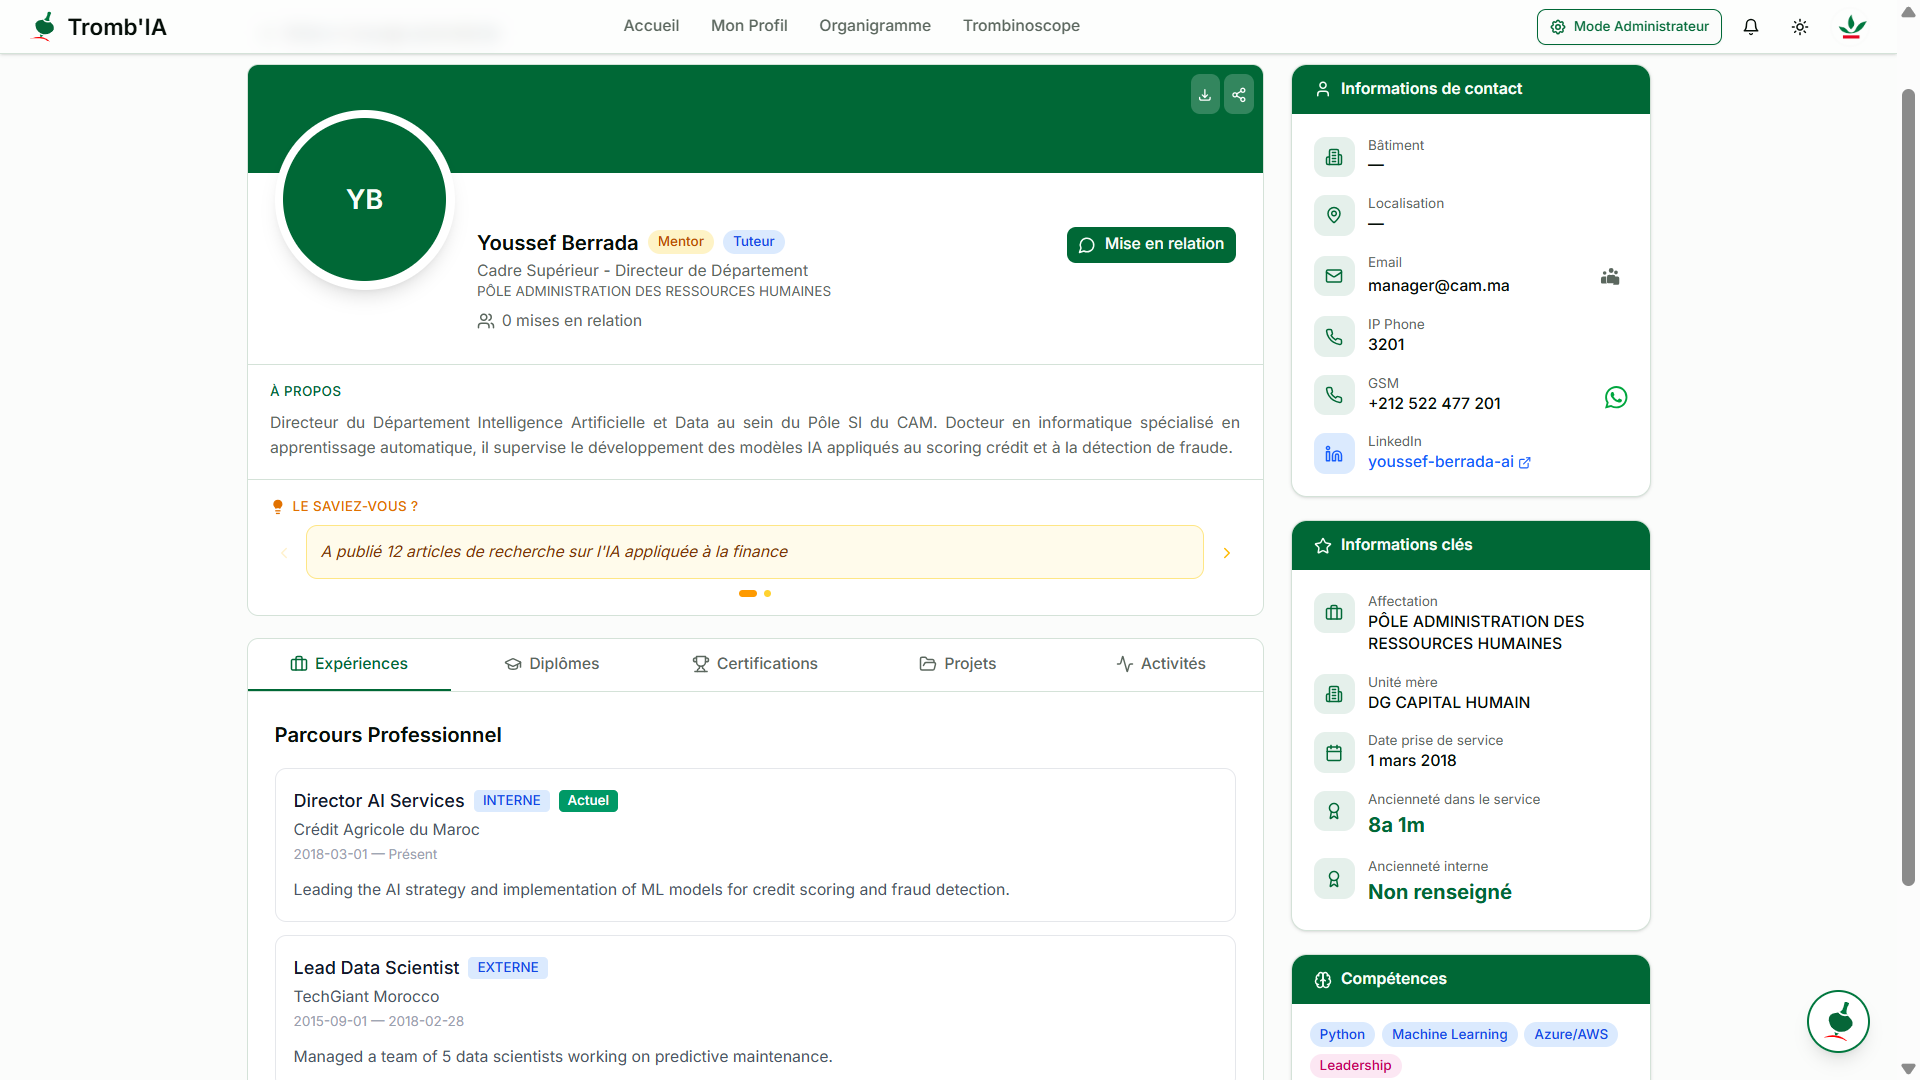Image resolution: width=1920 pixels, height=1080 pixels.
Task: Click the INTERNE tag on Director AI Services
Action: click(x=512, y=801)
